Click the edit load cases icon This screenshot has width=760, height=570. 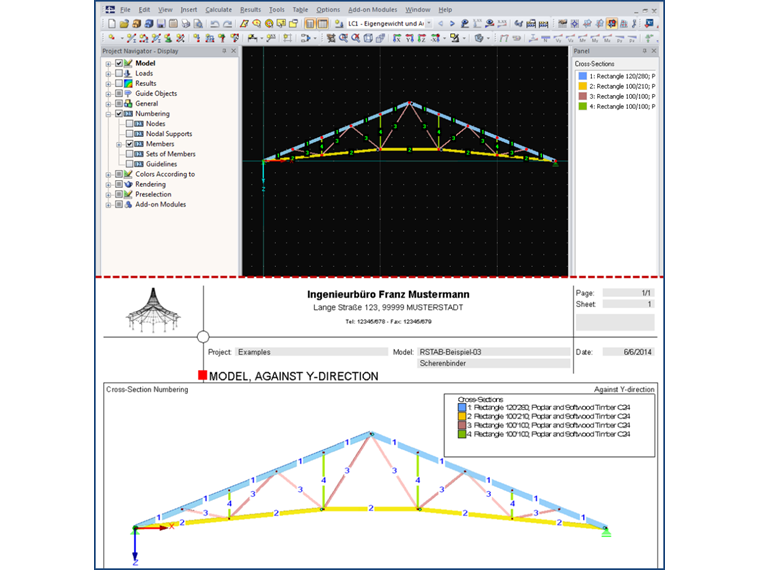[x=338, y=24]
